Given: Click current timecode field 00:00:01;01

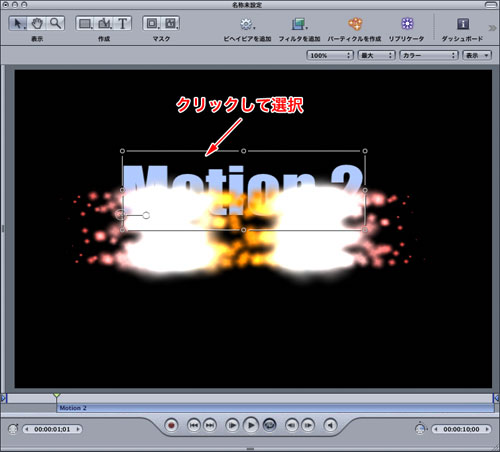Looking at the screenshot, I should [52, 429].
